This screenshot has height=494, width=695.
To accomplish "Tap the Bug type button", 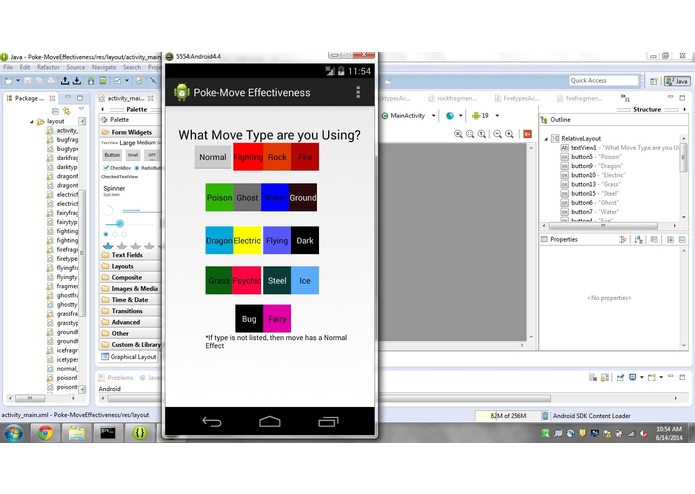I will [249, 319].
